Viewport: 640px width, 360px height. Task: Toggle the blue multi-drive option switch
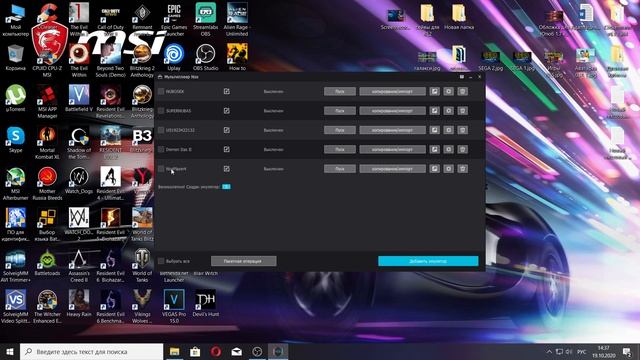pos(227,187)
